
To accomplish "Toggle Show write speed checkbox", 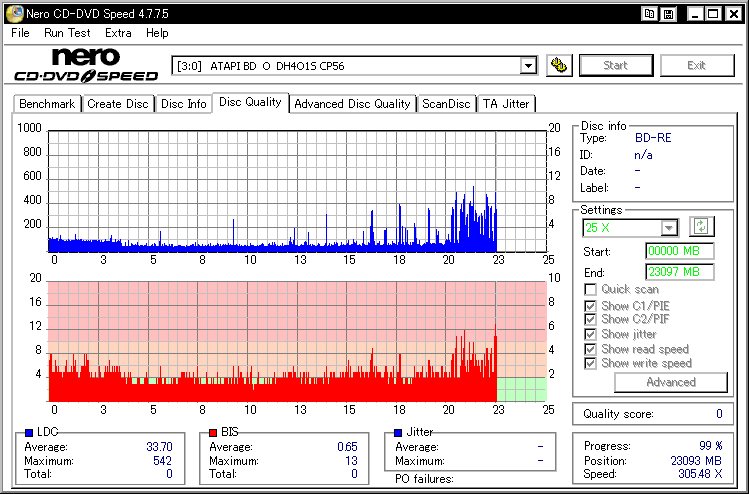I will [x=590, y=363].
